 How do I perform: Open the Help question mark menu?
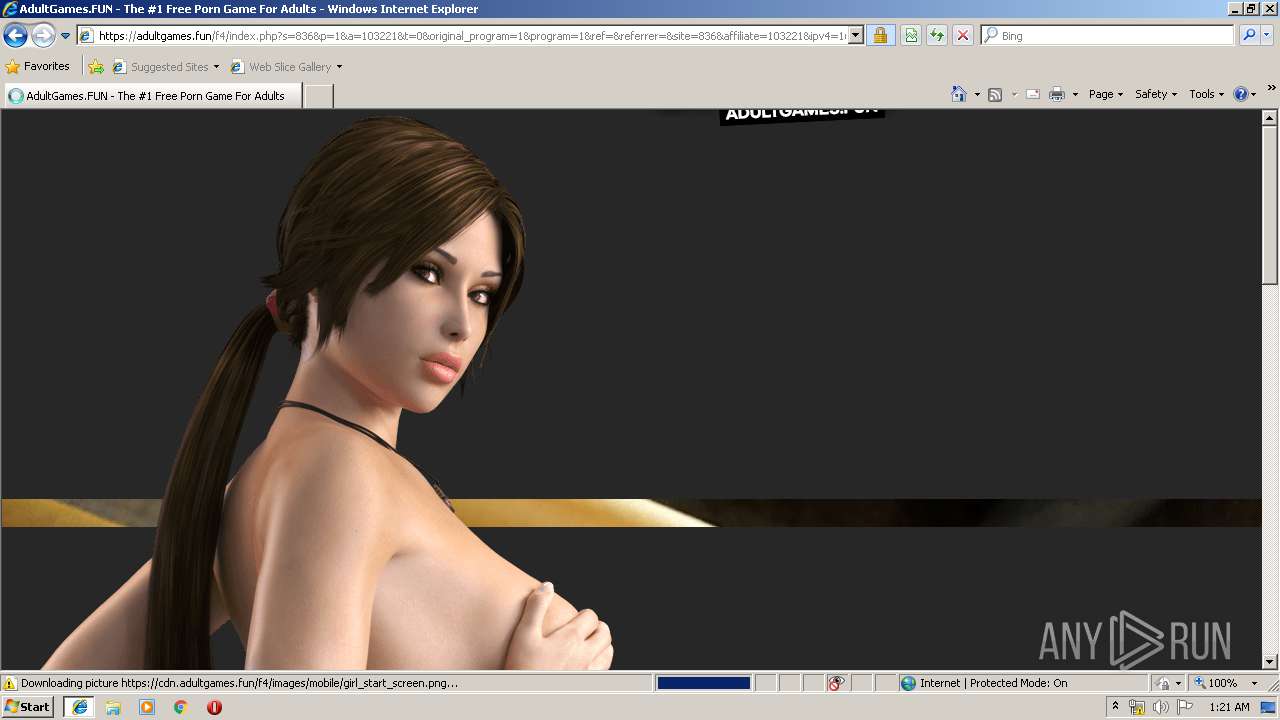coord(1245,94)
